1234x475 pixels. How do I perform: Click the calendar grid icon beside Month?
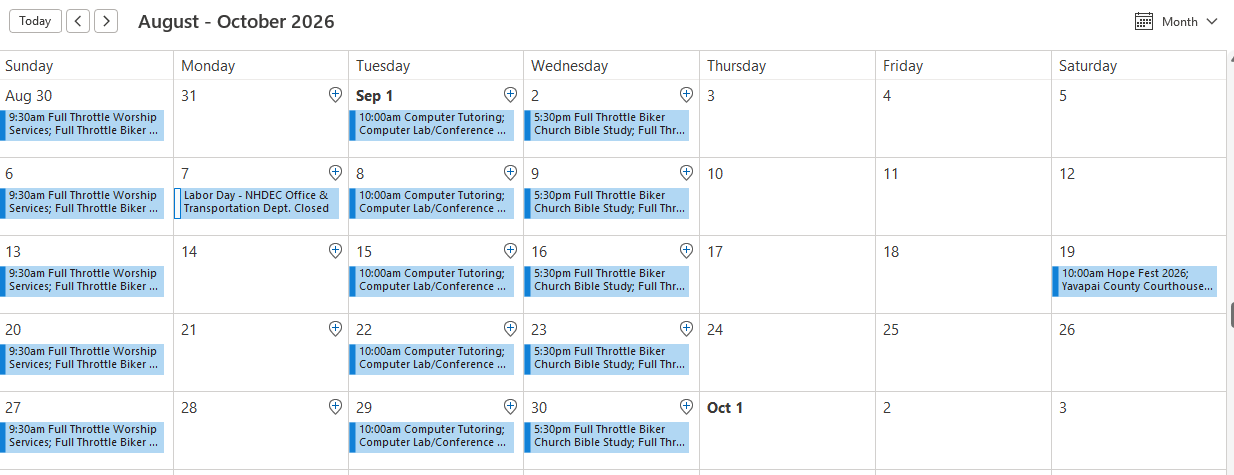click(1144, 21)
